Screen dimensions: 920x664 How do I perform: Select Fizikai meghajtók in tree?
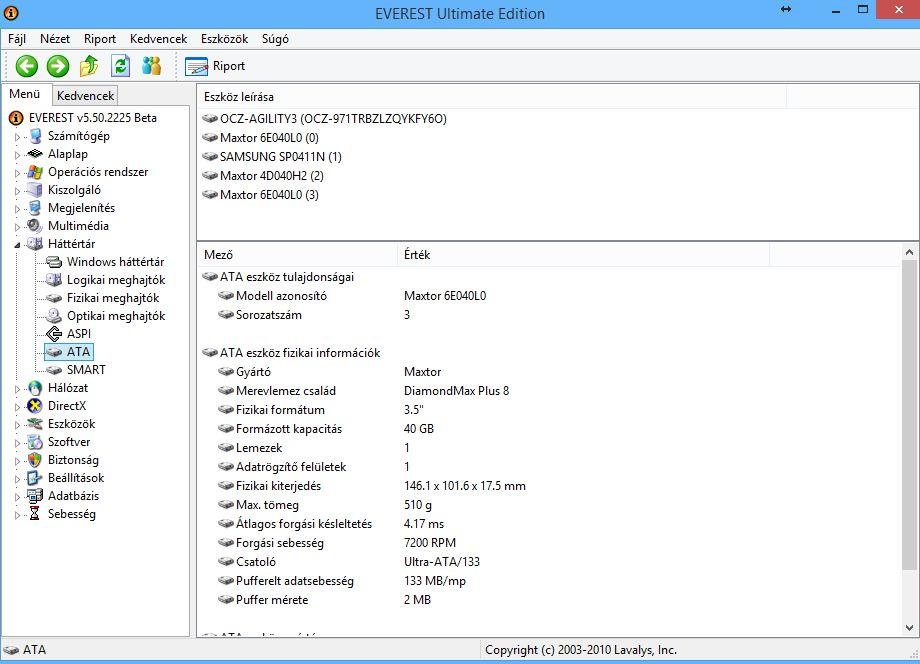click(x=113, y=298)
